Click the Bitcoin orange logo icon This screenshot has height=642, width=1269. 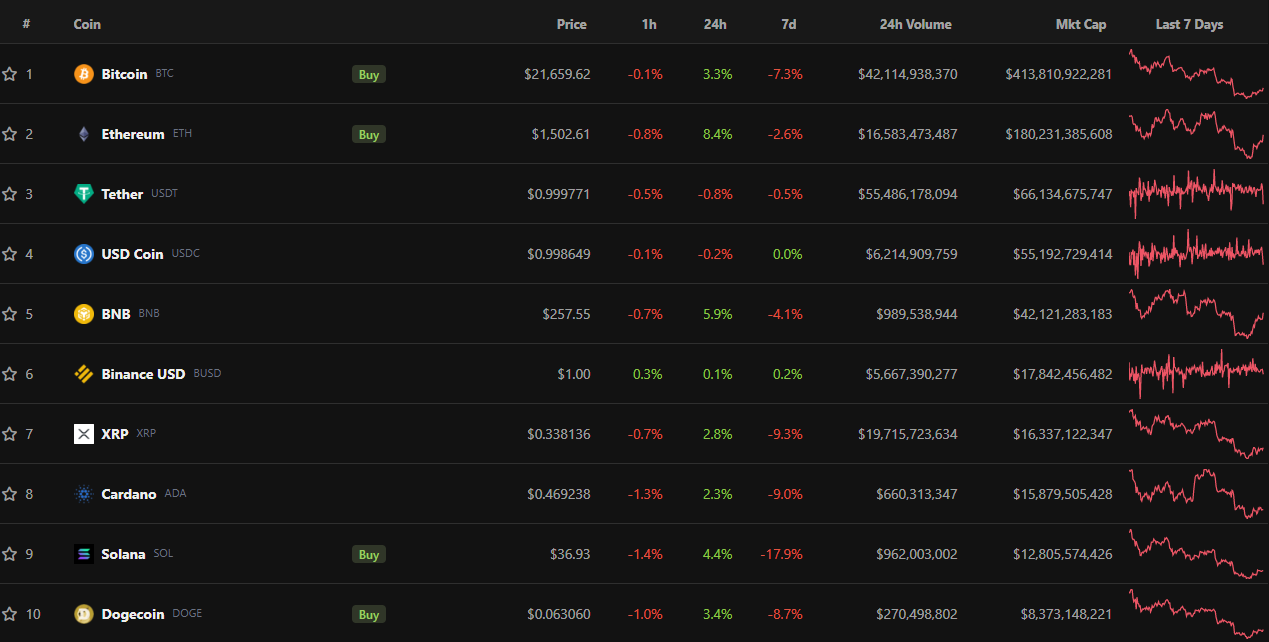click(84, 74)
